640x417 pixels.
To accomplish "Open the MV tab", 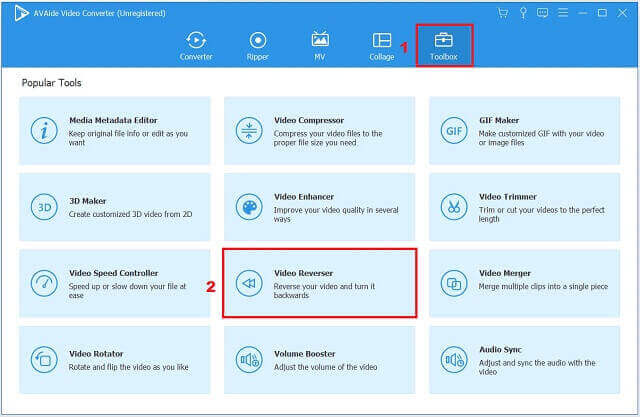I will coord(320,46).
